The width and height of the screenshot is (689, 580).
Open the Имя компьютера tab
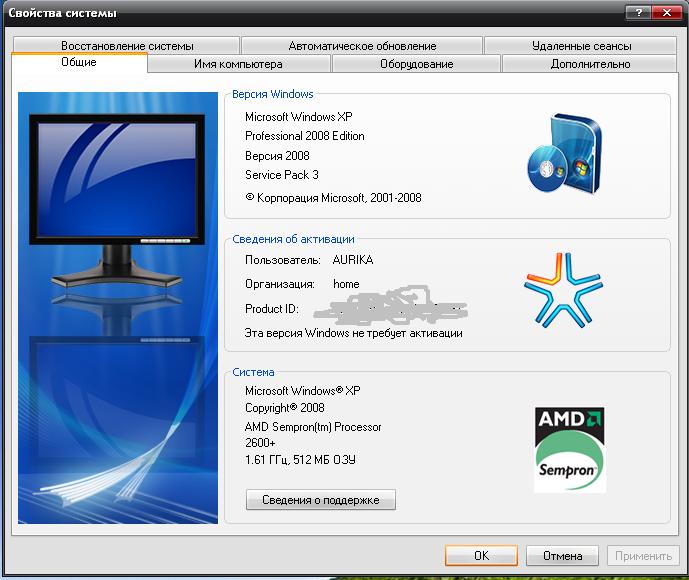pyautogui.click(x=238, y=64)
